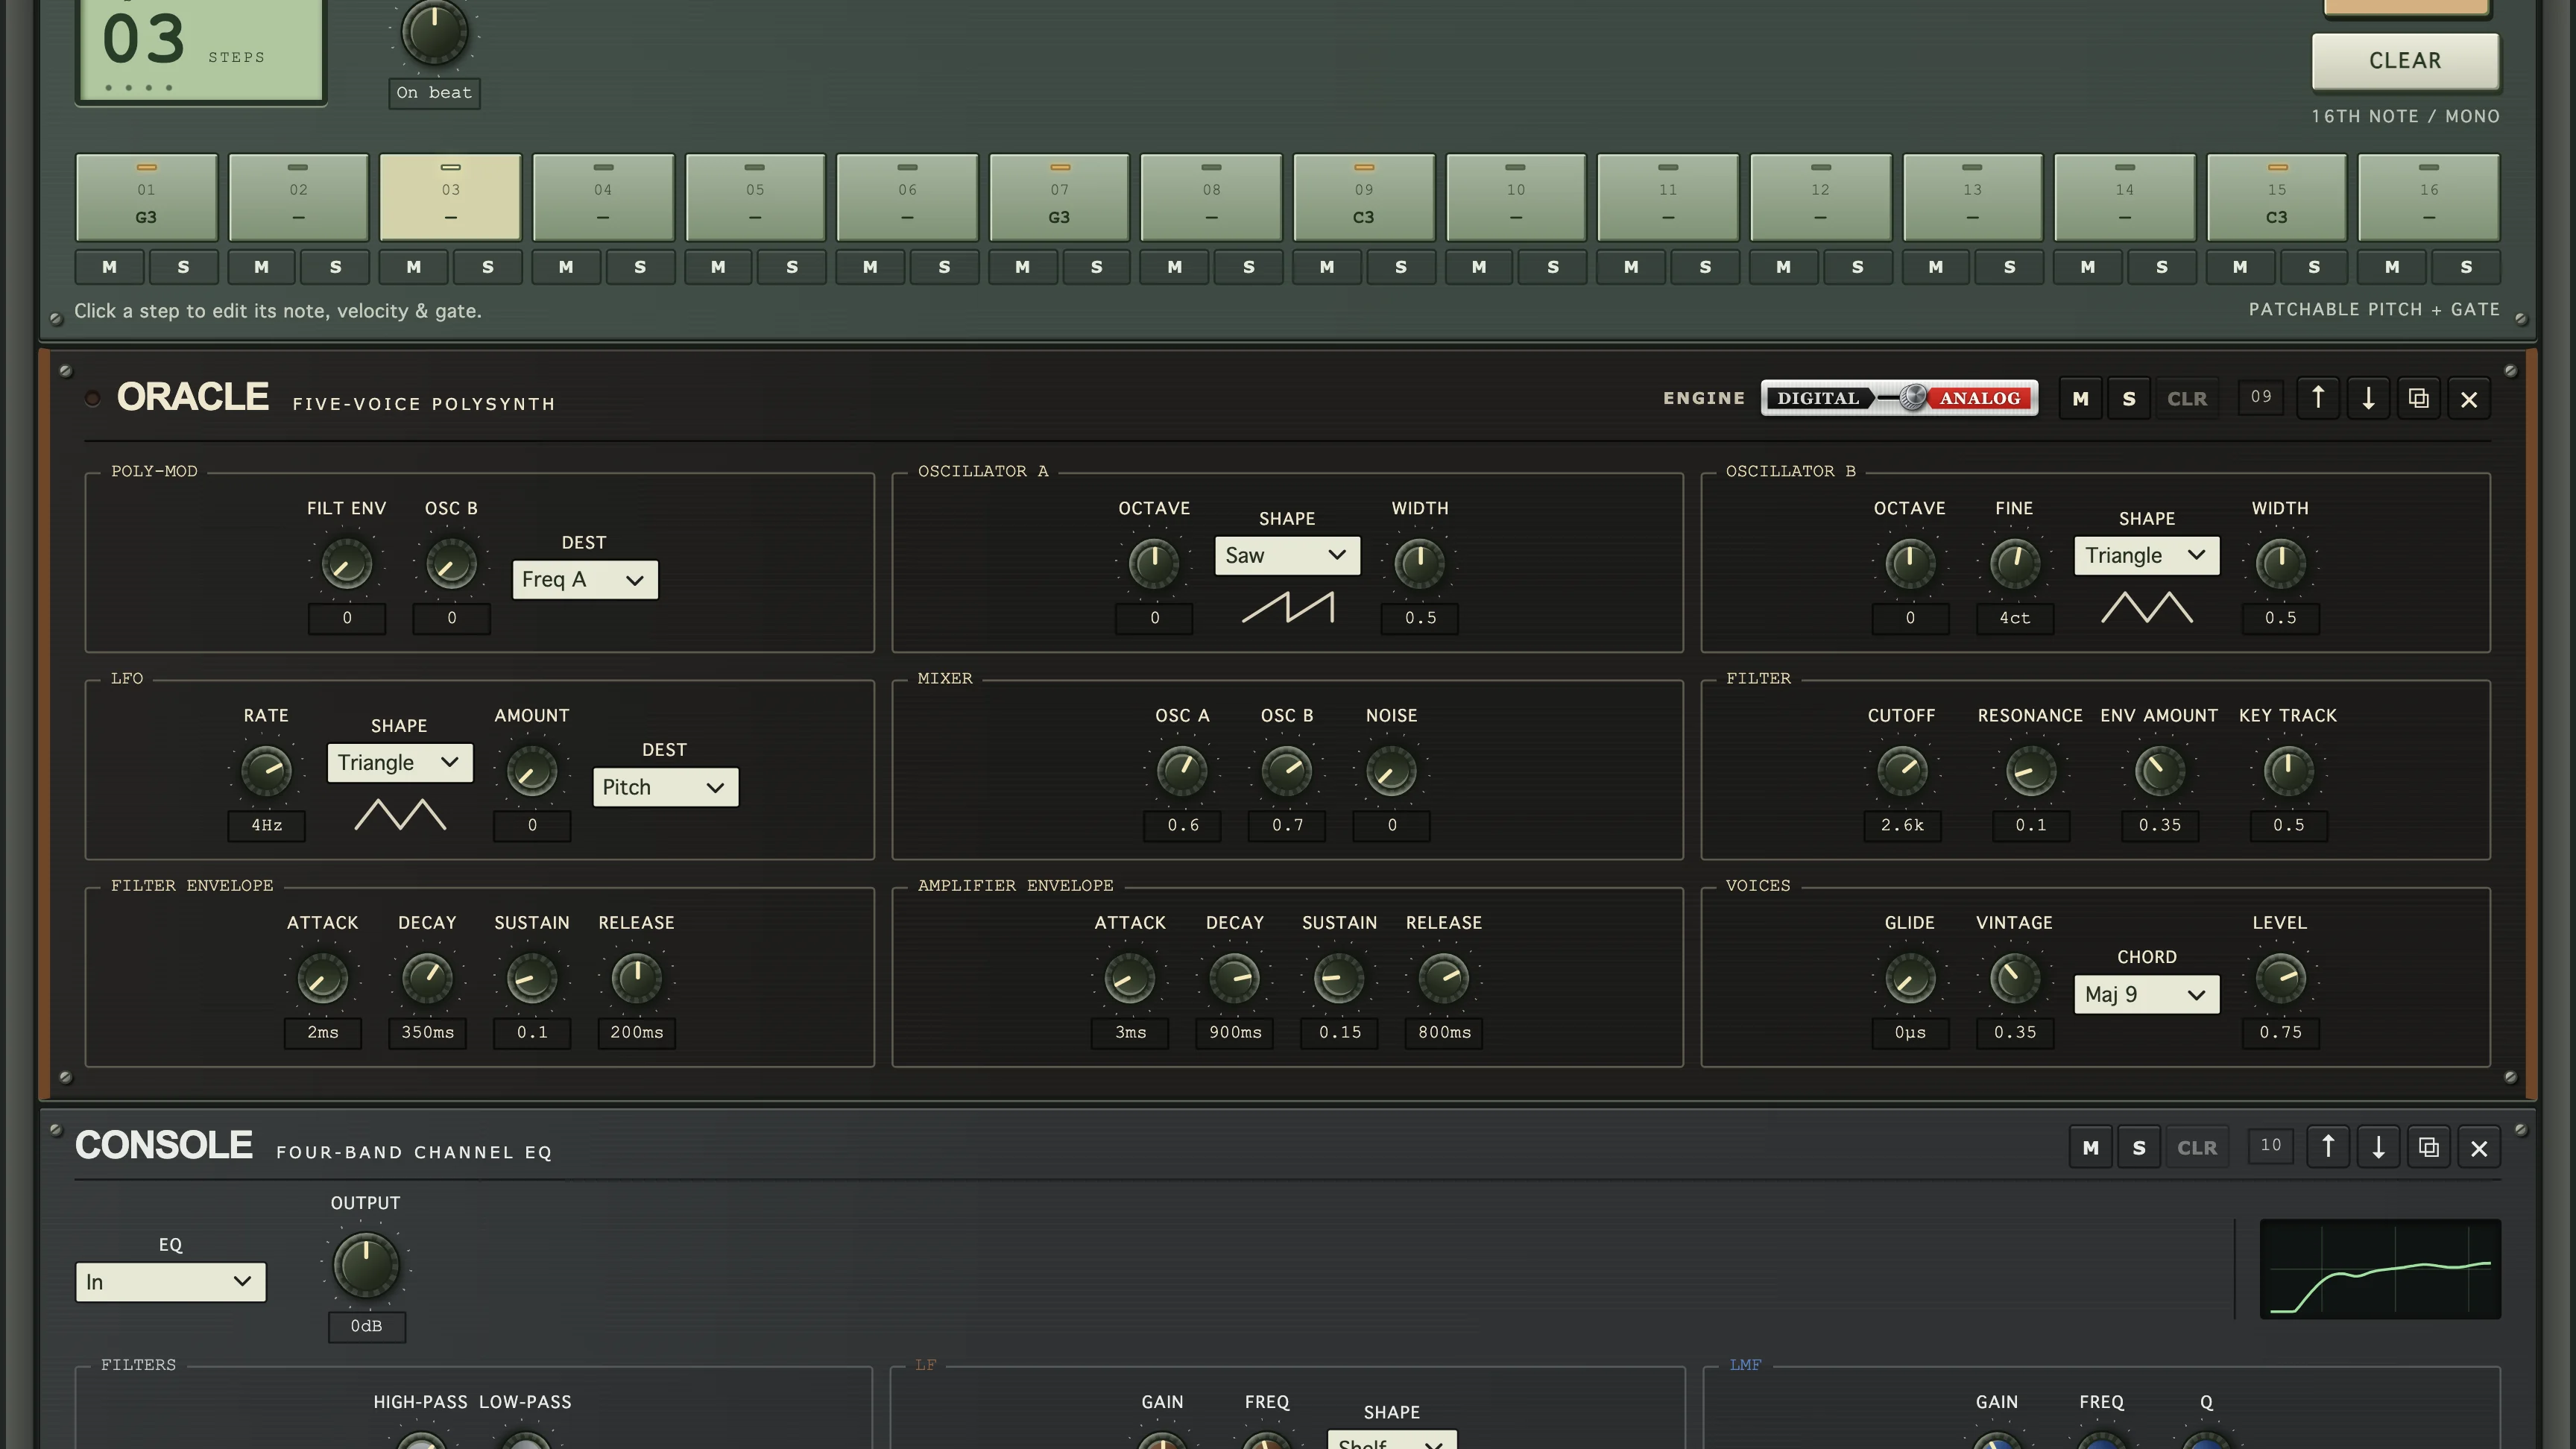This screenshot has width=2576, height=1449.
Task: Solo the Oracle module
Action: point(2129,398)
